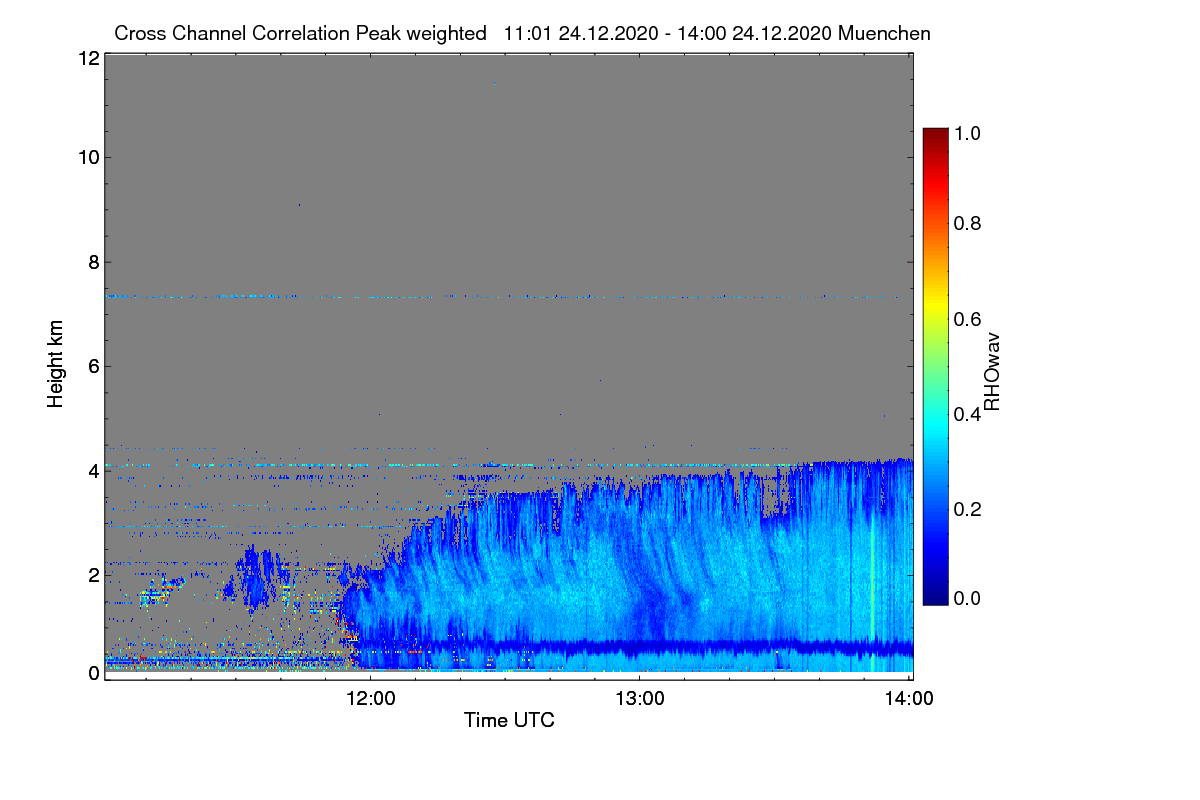The height and width of the screenshot is (800, 1200).
Task: Click the 'Height km' axis label
Action: tap(57, 364)
